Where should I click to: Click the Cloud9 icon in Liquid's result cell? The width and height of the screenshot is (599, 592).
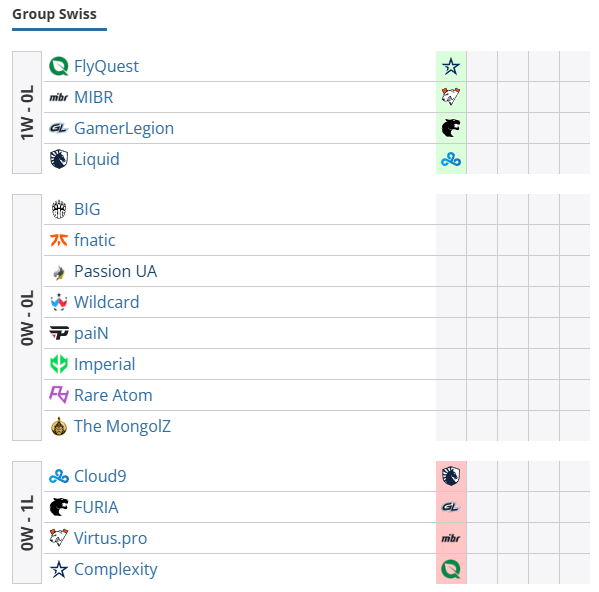coord(451,159)
